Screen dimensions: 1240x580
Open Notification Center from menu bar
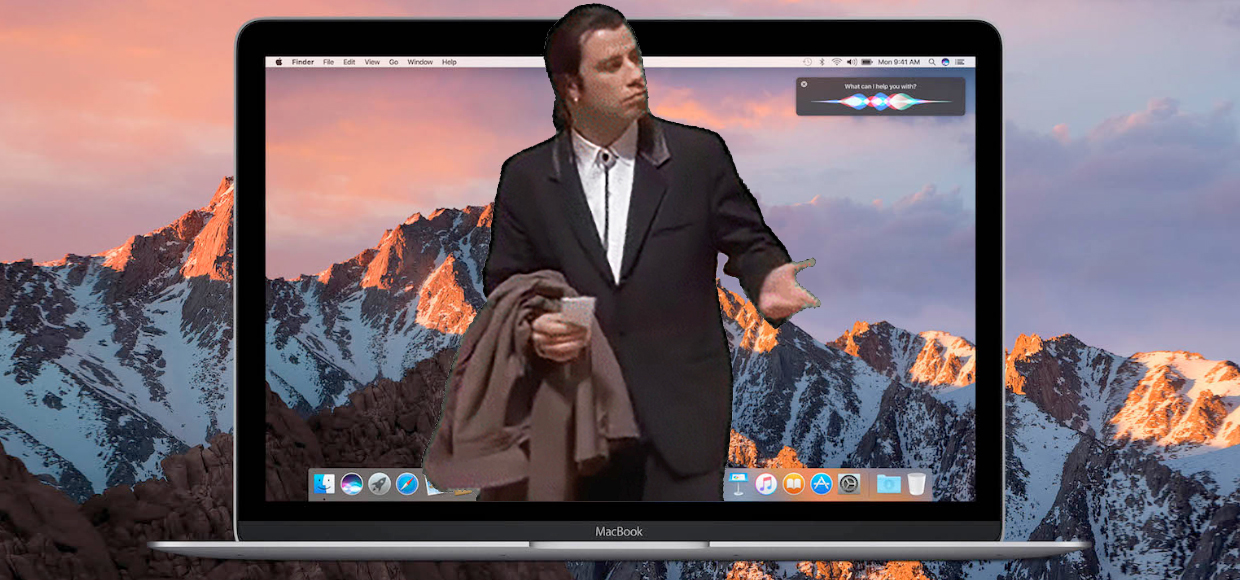tap(960, 62)
